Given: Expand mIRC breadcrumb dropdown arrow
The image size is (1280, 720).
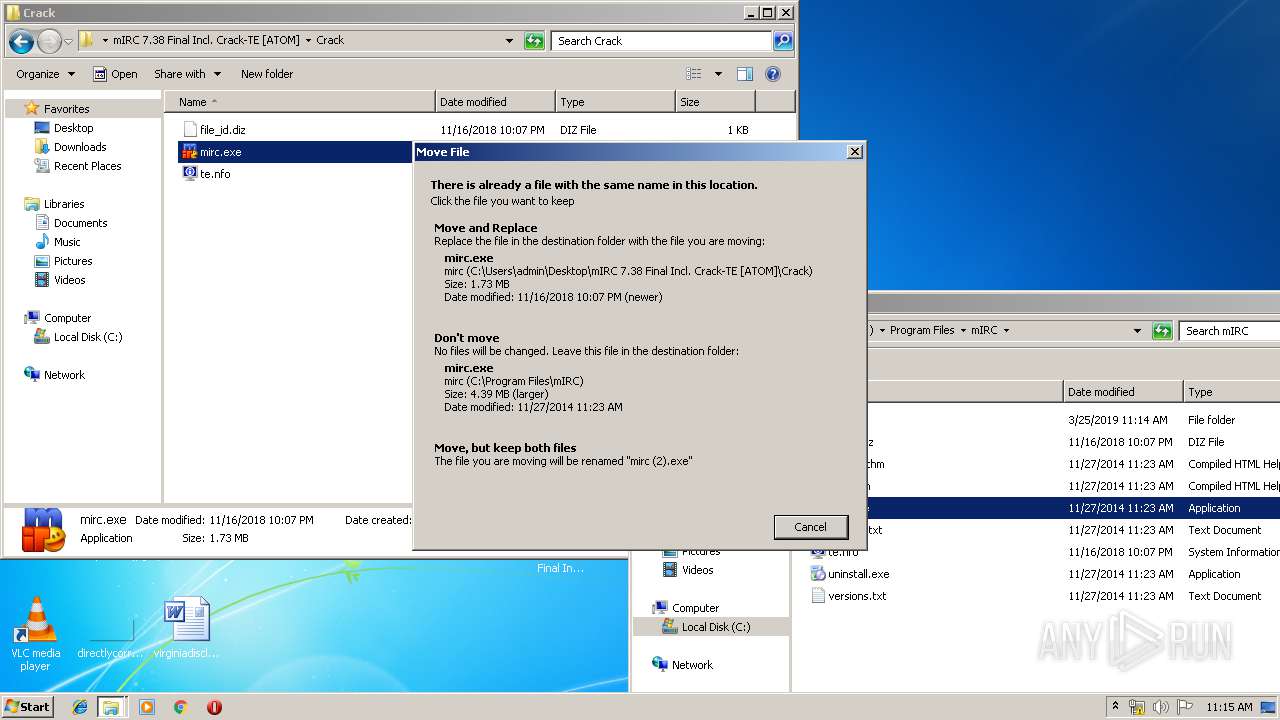Looking at the screenshot, I should click(x=1006, y=331).
